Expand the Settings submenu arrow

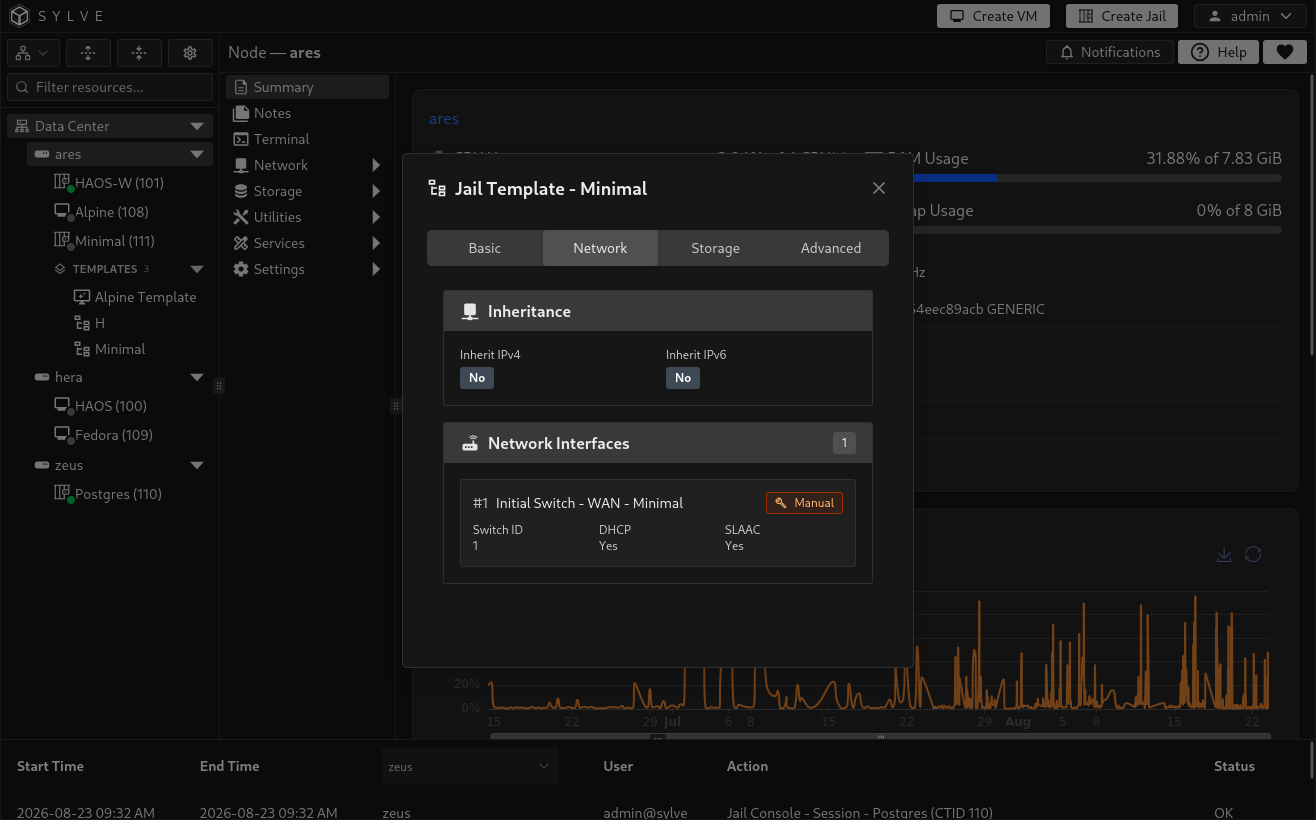[x=376, y=269]
